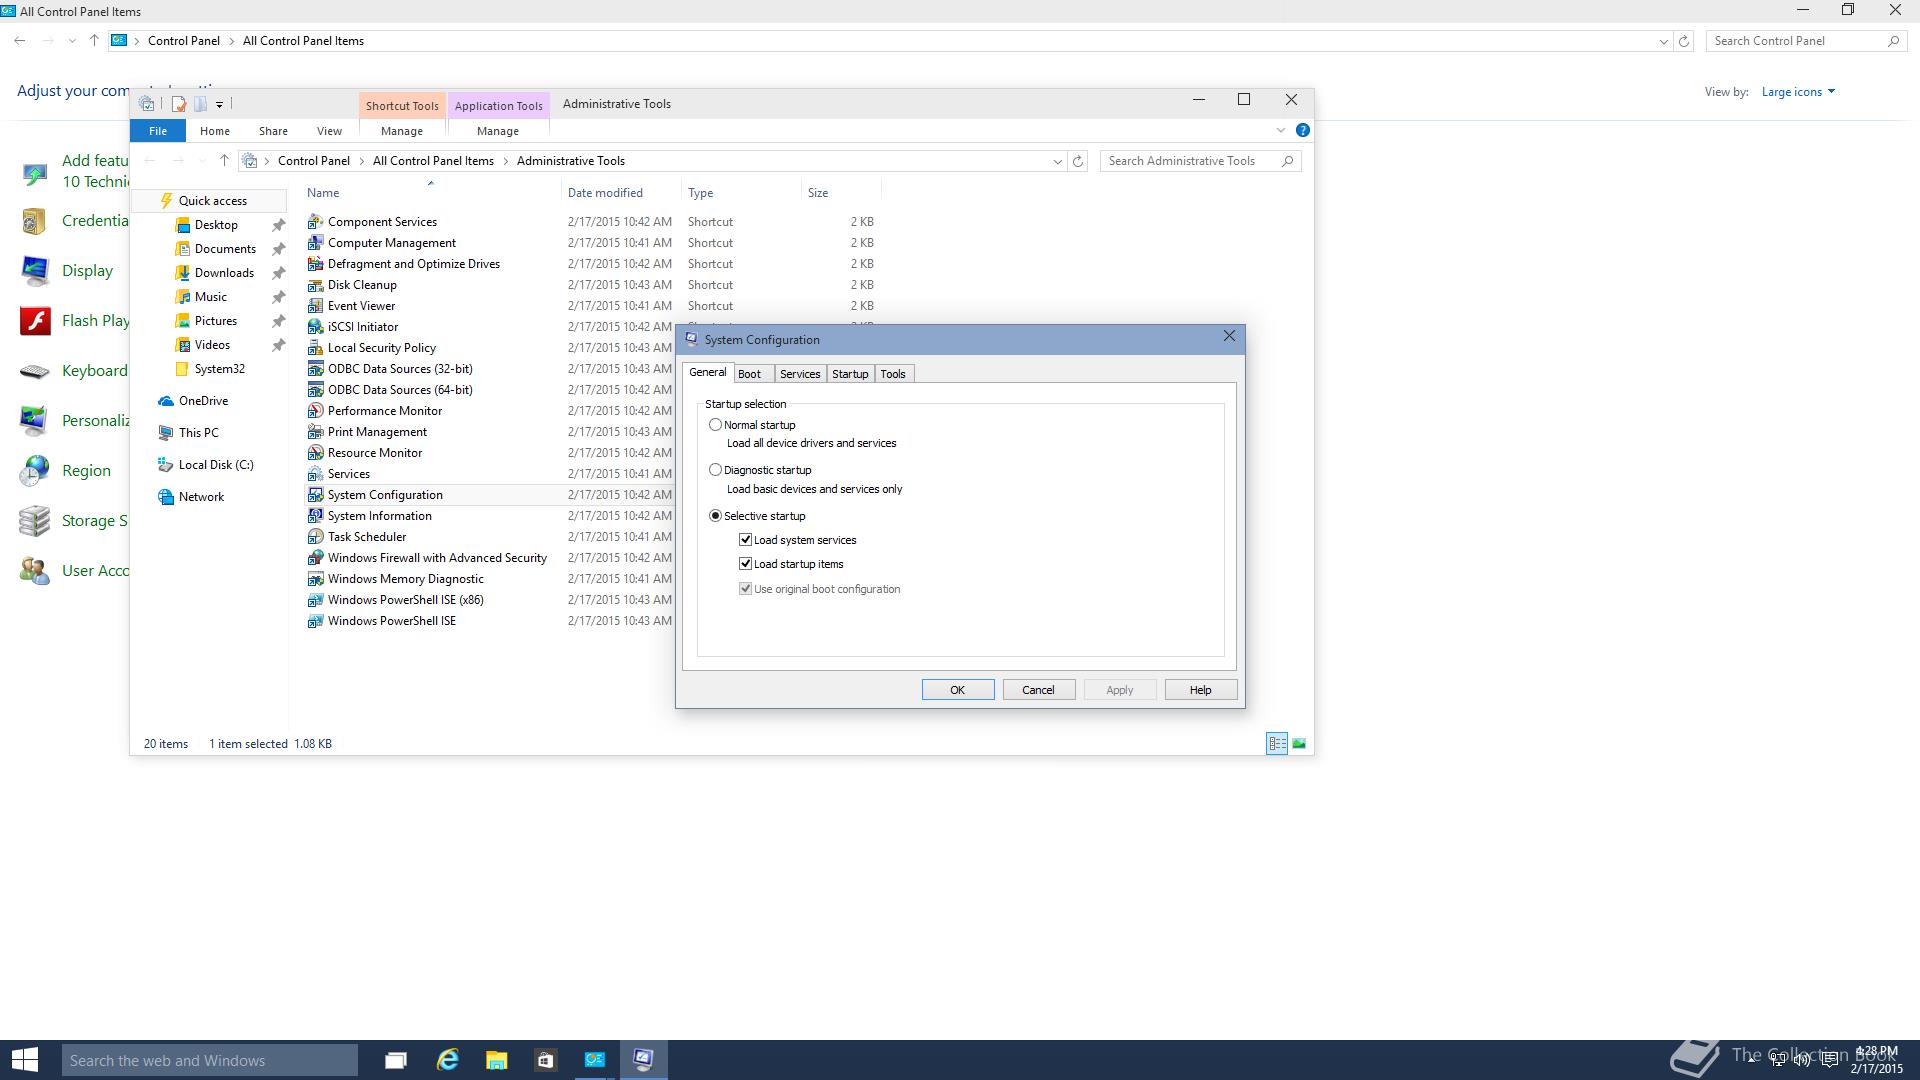Click the Search the web and Windows box
Image resolution: width=1920 pixels, height=1080 pixels.
[210, 1060]
